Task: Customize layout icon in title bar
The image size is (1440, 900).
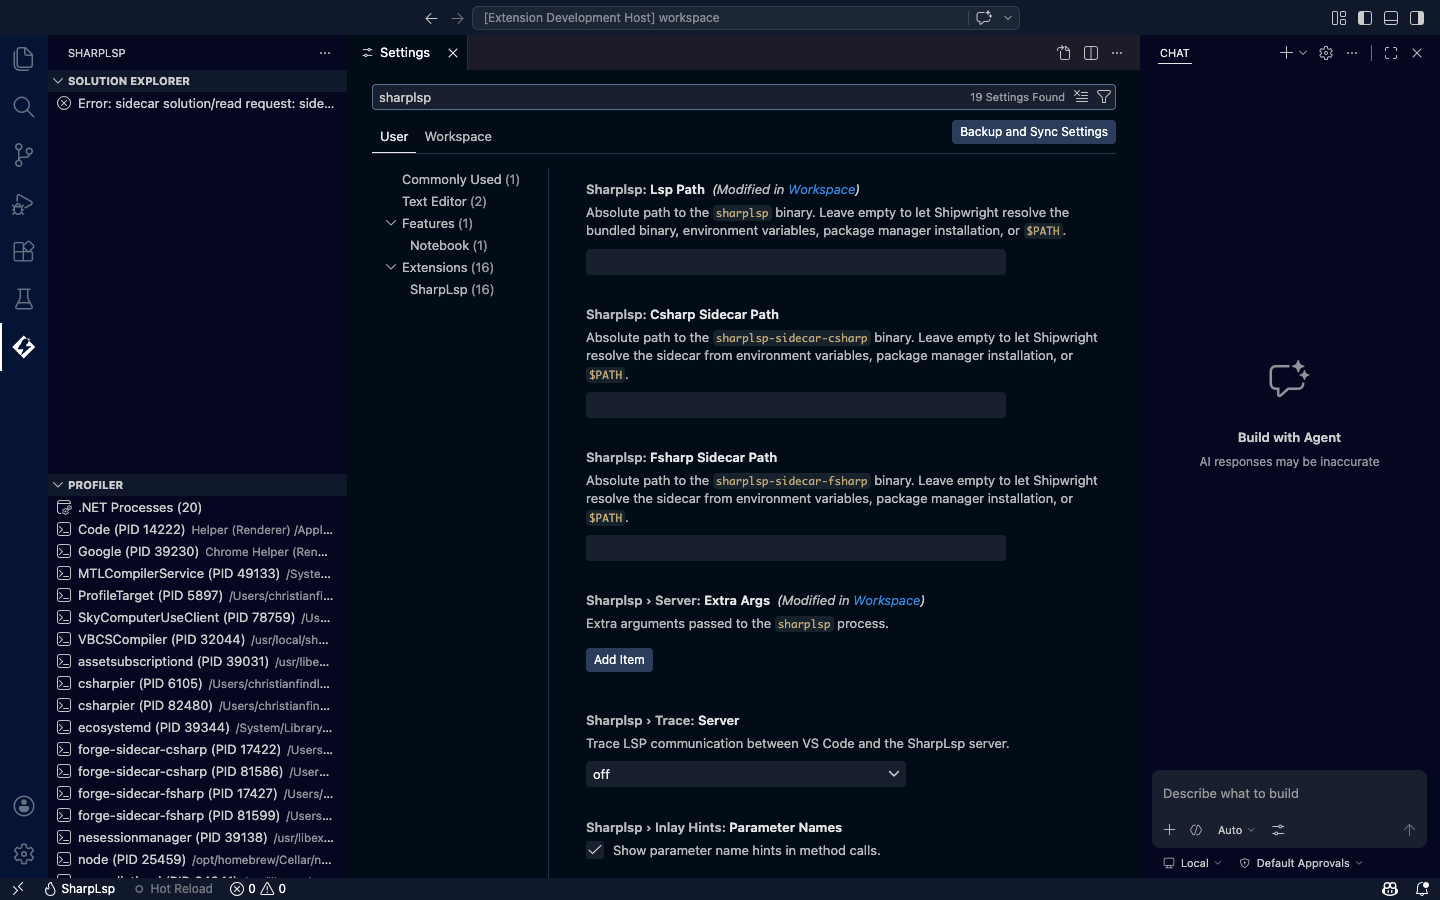Action: (x=1339, y=18)
